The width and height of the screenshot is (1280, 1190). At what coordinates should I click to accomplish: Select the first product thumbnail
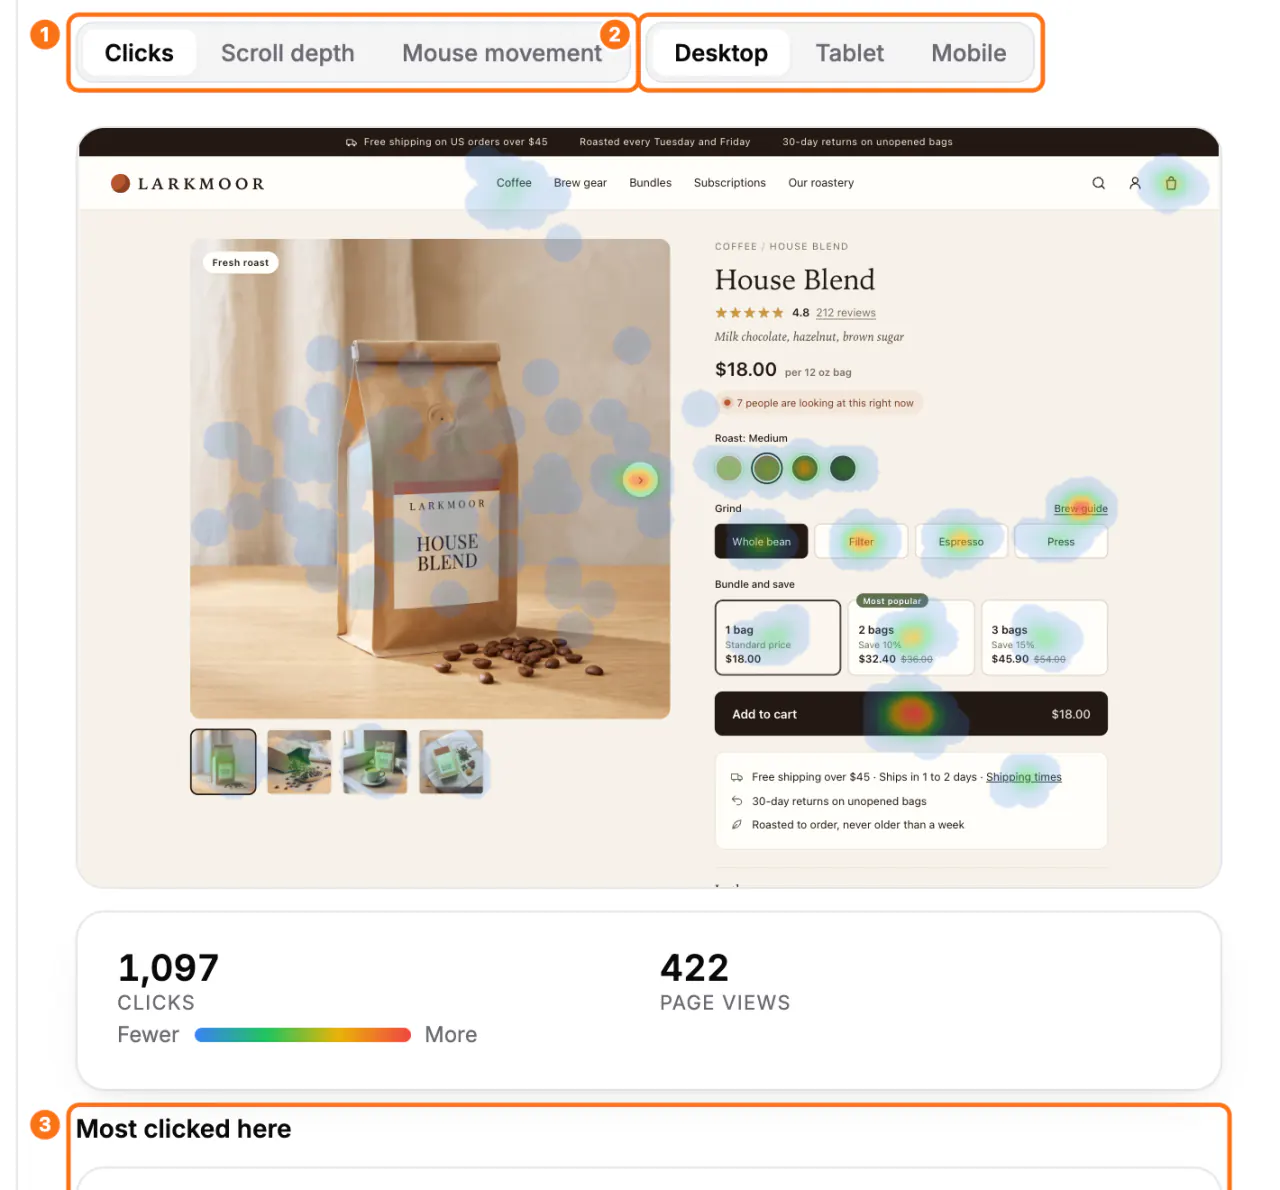pos(223,762)
